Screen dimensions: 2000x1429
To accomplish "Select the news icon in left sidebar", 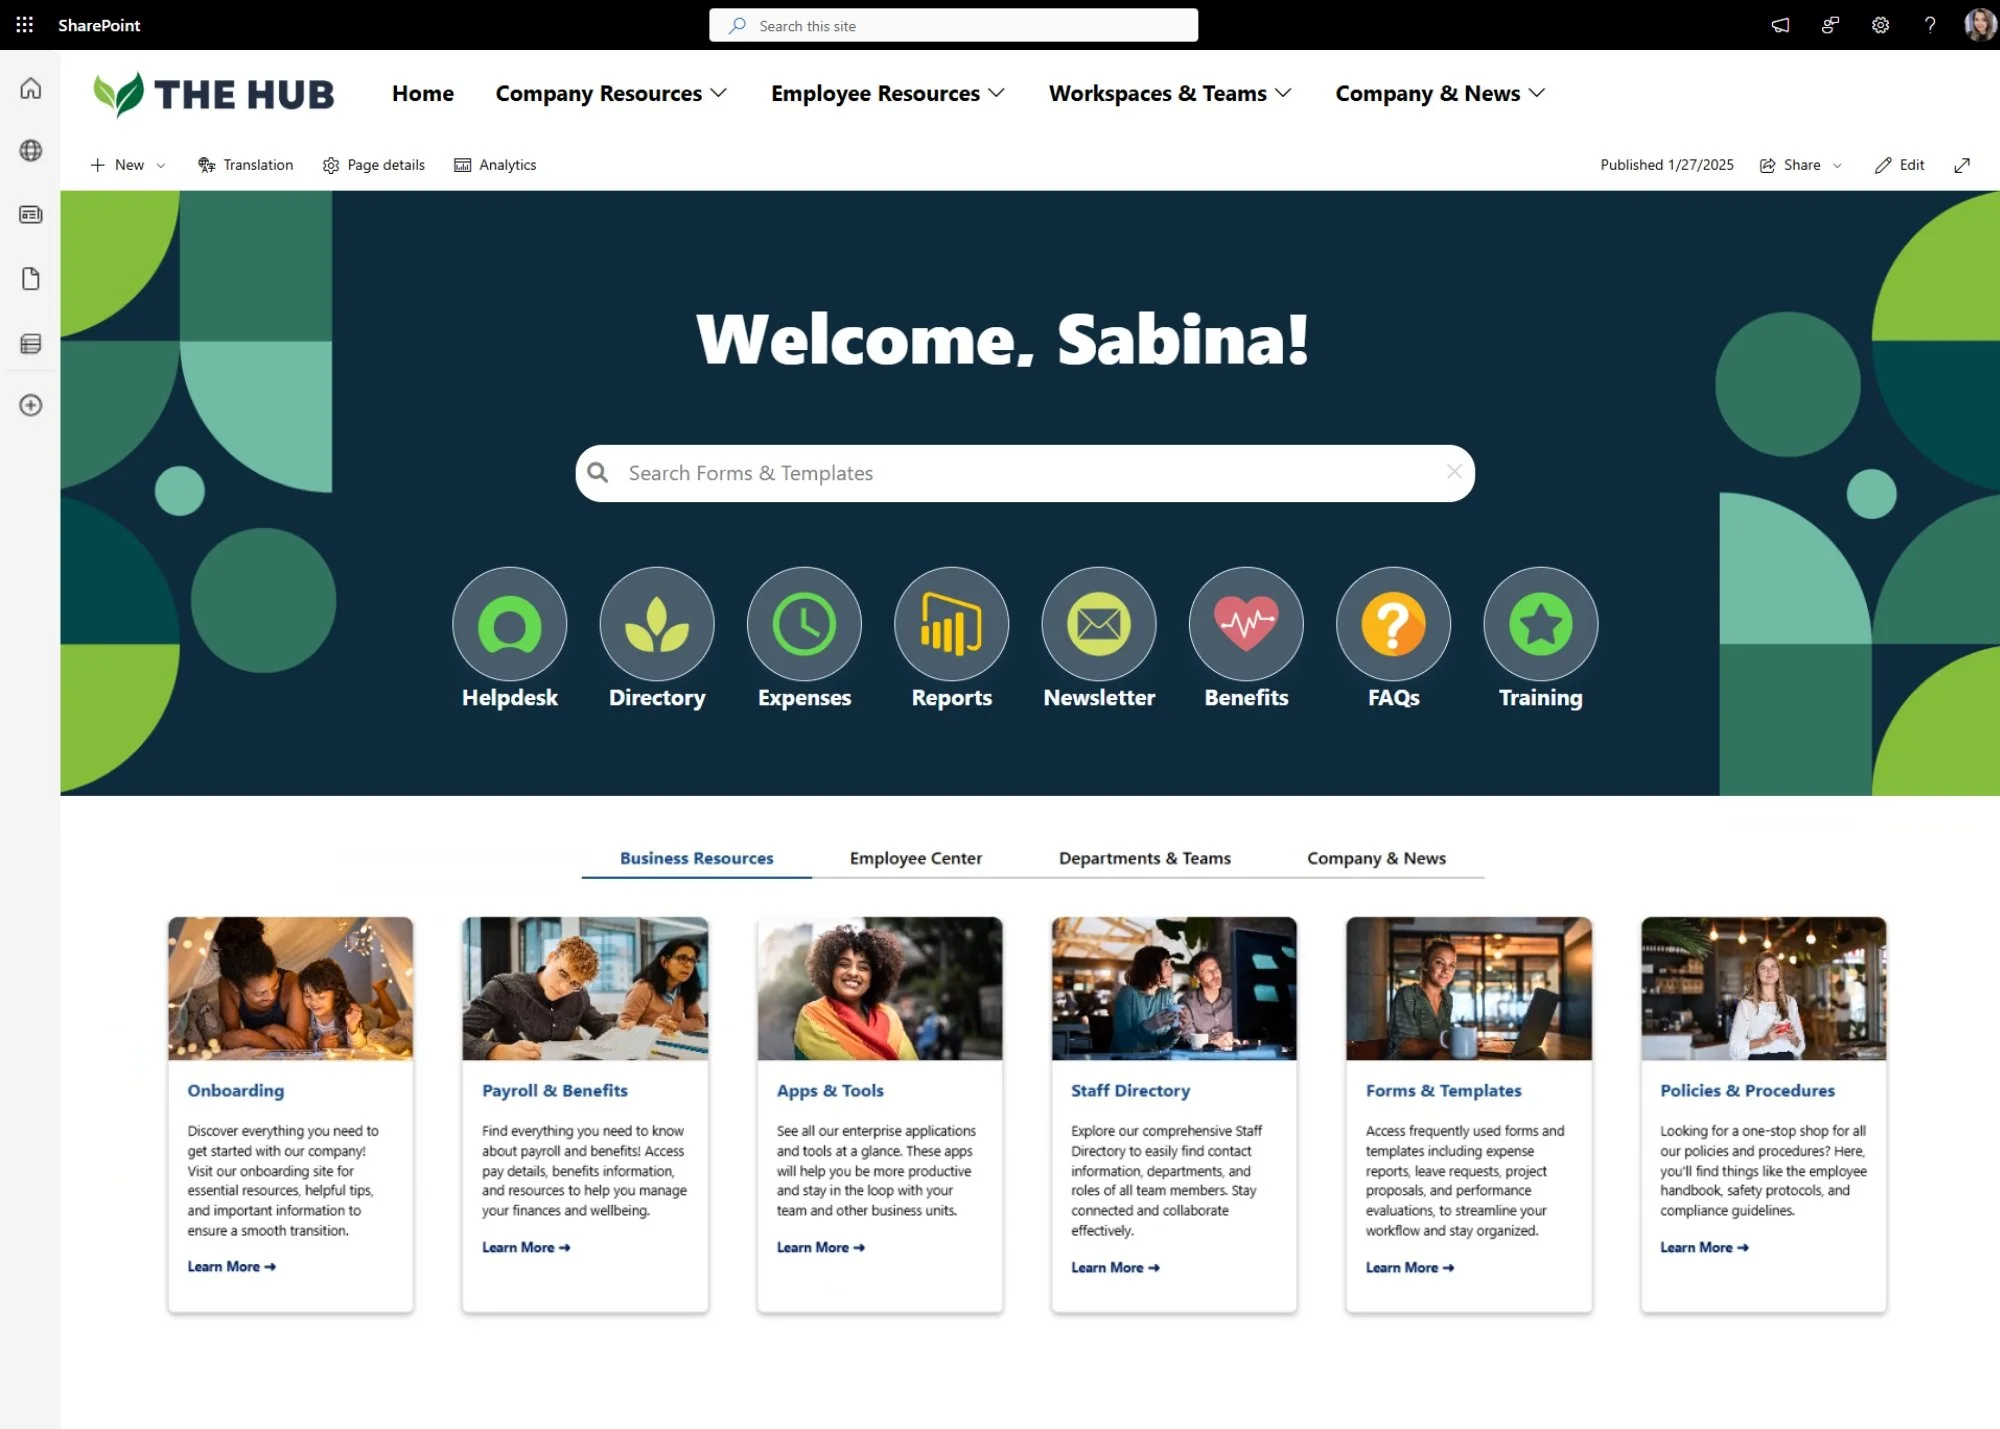I will pyautogui.click(x=31, y=214).
